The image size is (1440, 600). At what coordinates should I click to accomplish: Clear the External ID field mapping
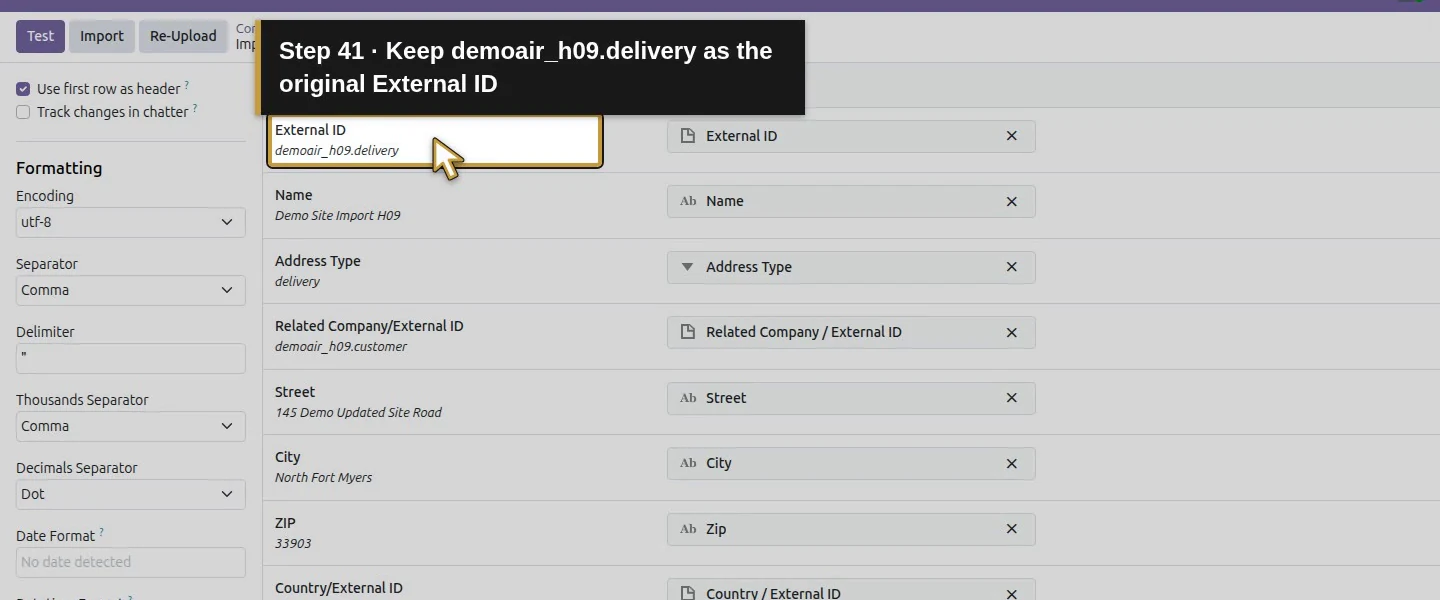1011,136
